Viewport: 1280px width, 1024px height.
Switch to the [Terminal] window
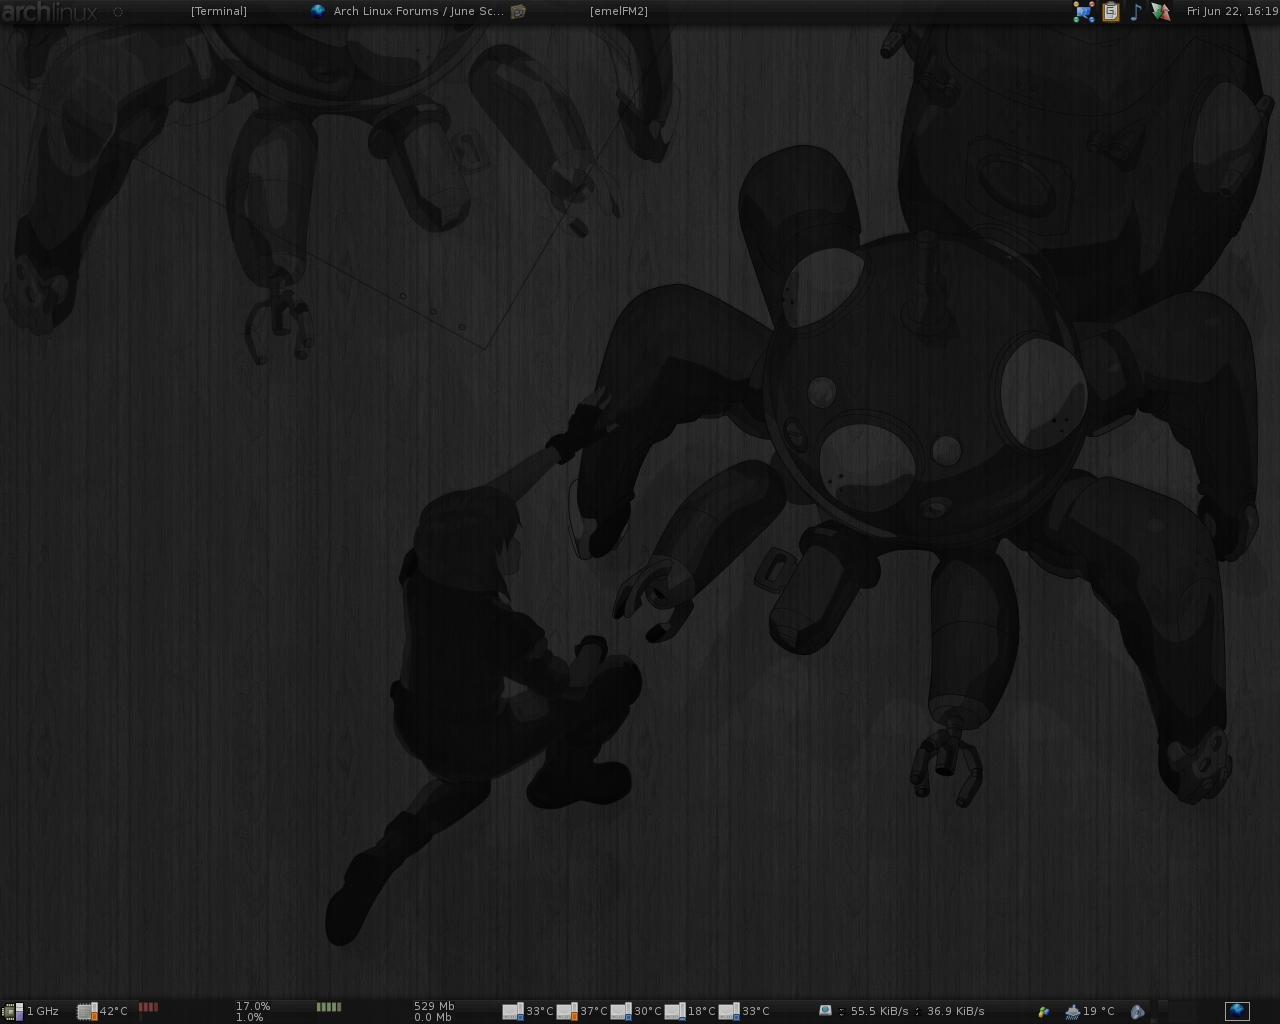click(218, 11)
